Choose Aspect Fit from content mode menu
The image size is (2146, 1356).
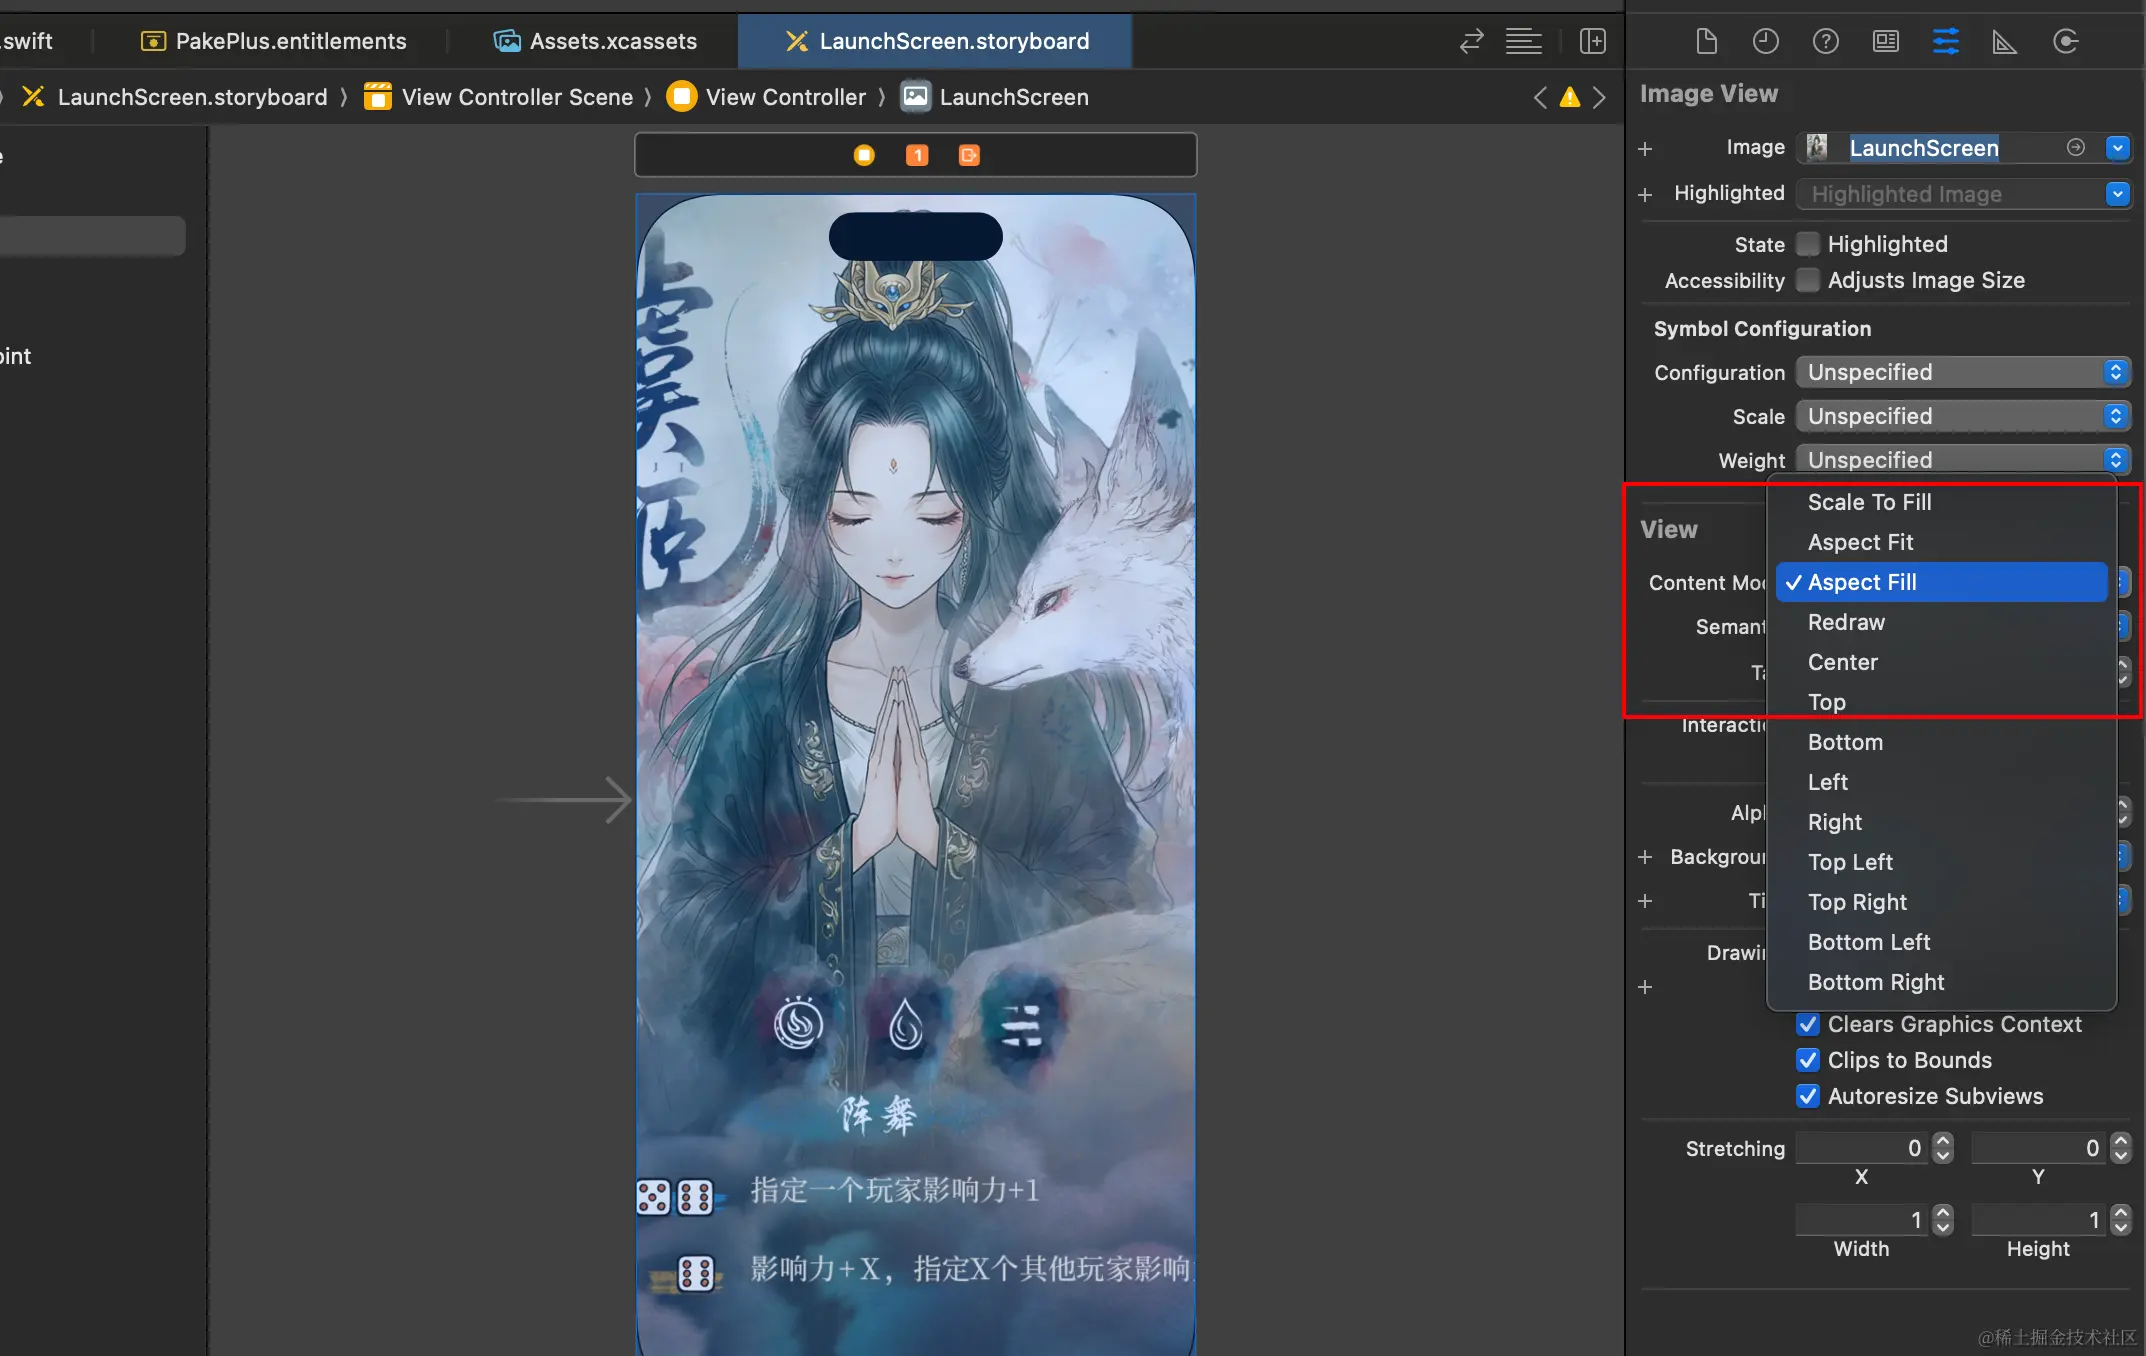1860,542
